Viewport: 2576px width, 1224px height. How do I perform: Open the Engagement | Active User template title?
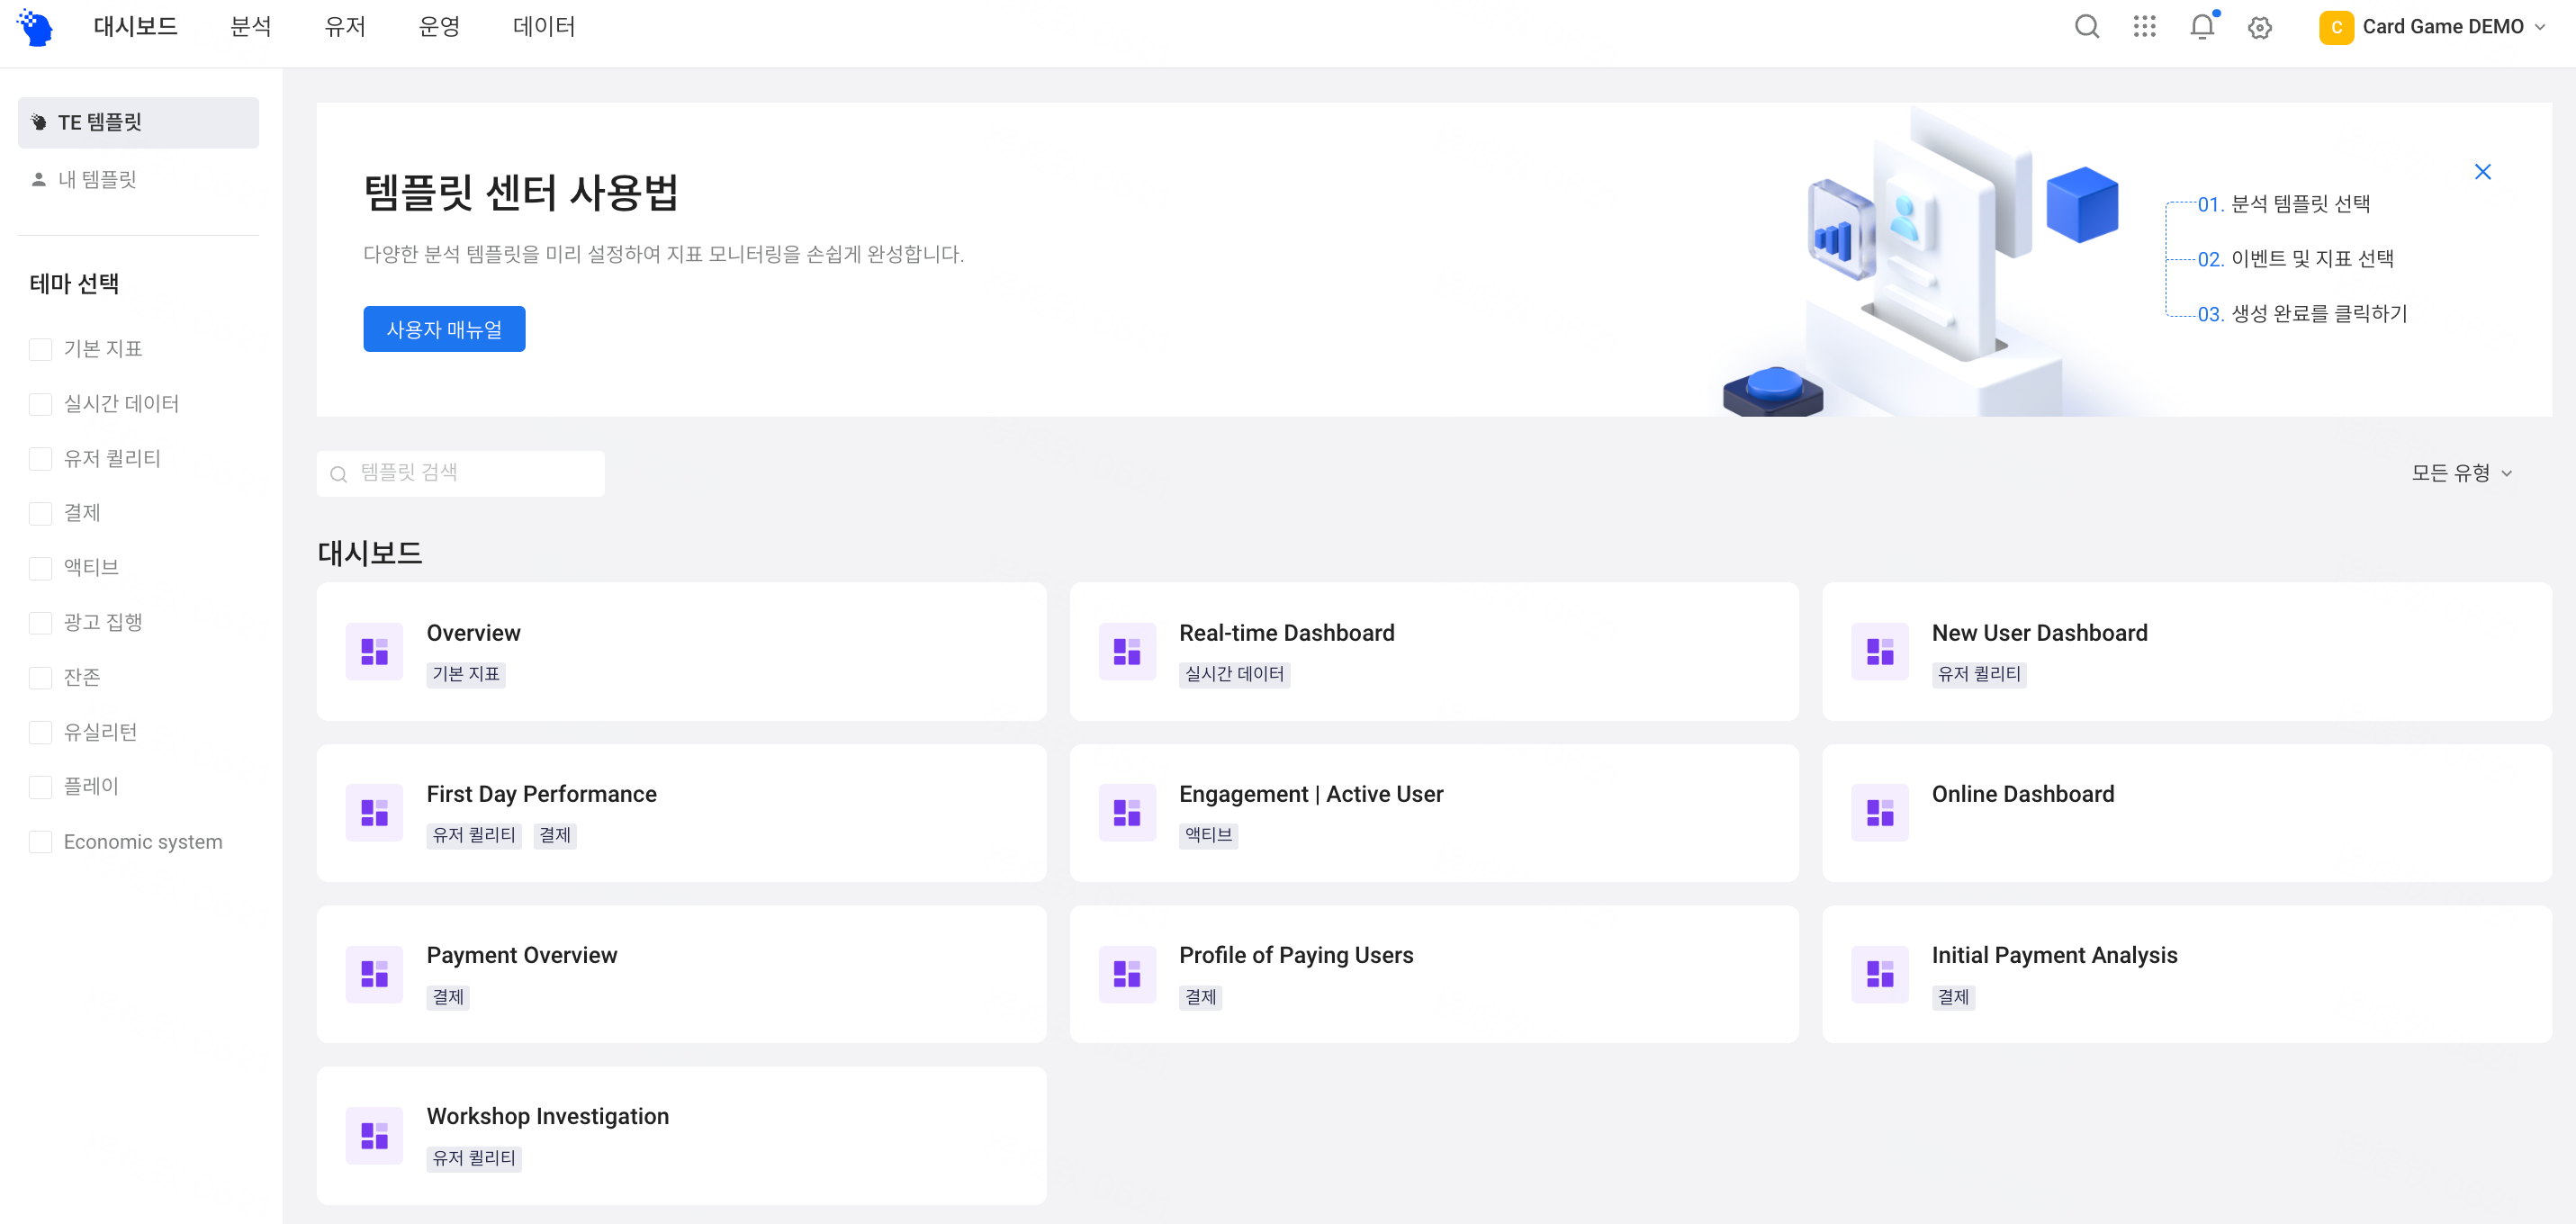click(1311, 794)
